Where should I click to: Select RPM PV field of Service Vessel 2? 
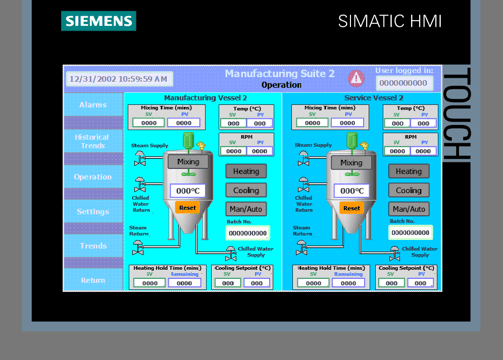coord(423,151)
